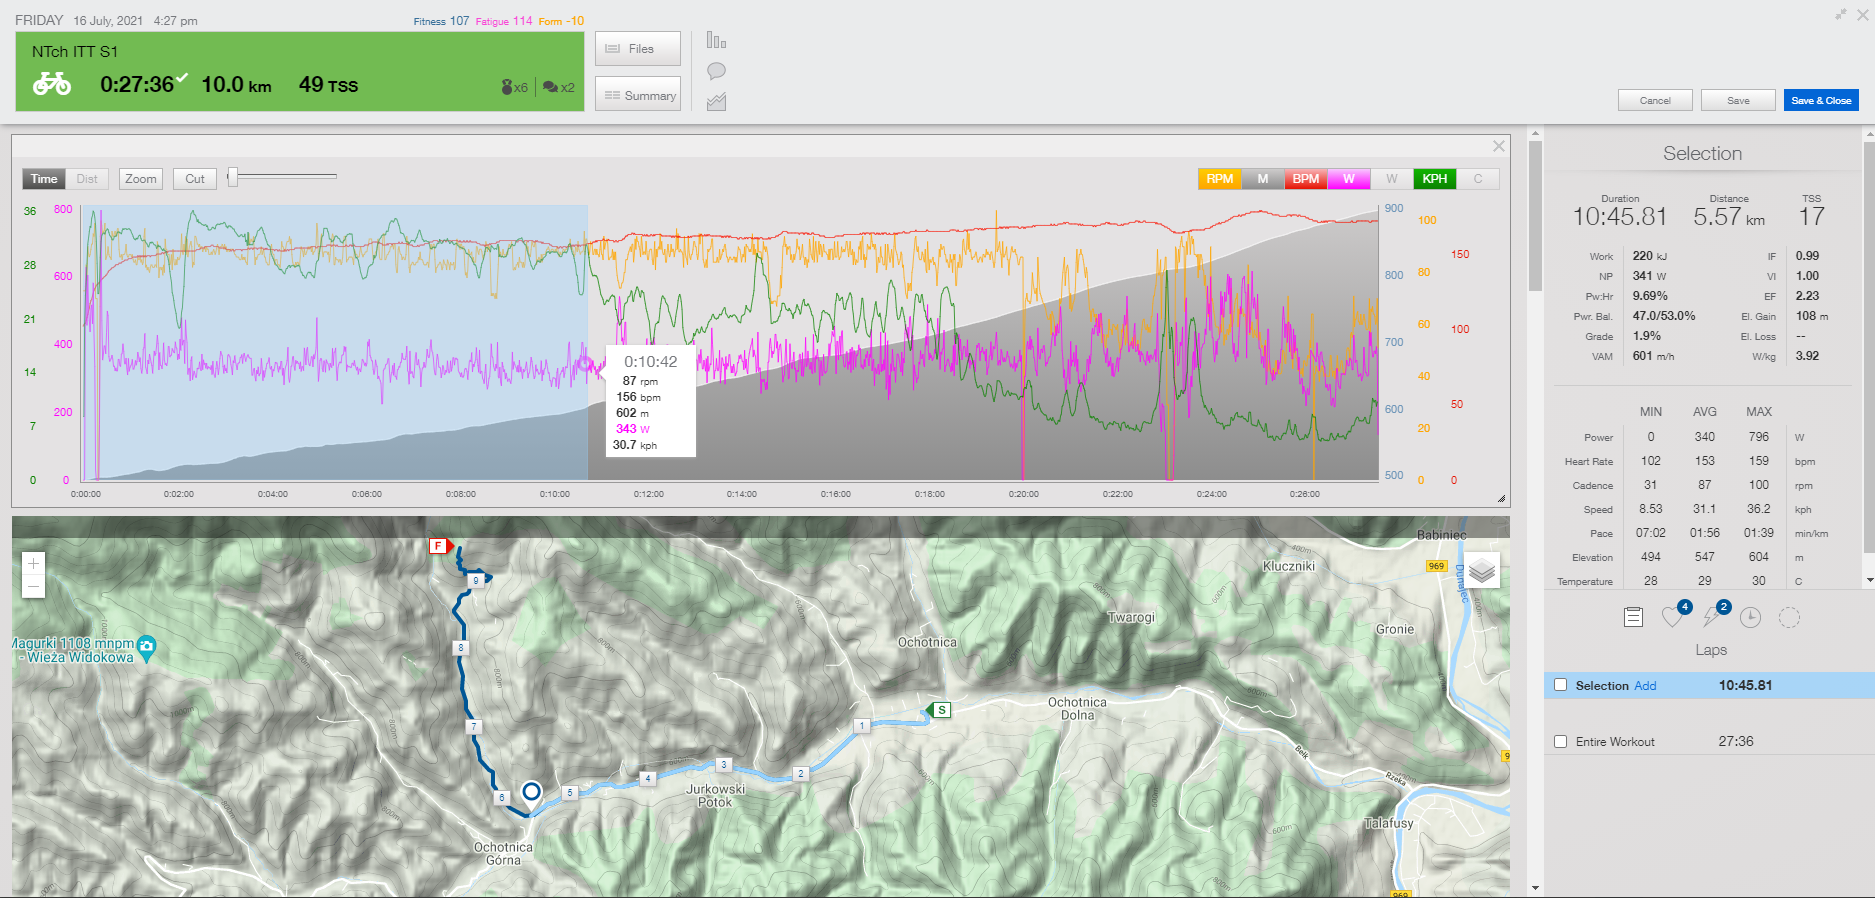
Task: Switch graph axis to Time
Action: coord(44,179)
